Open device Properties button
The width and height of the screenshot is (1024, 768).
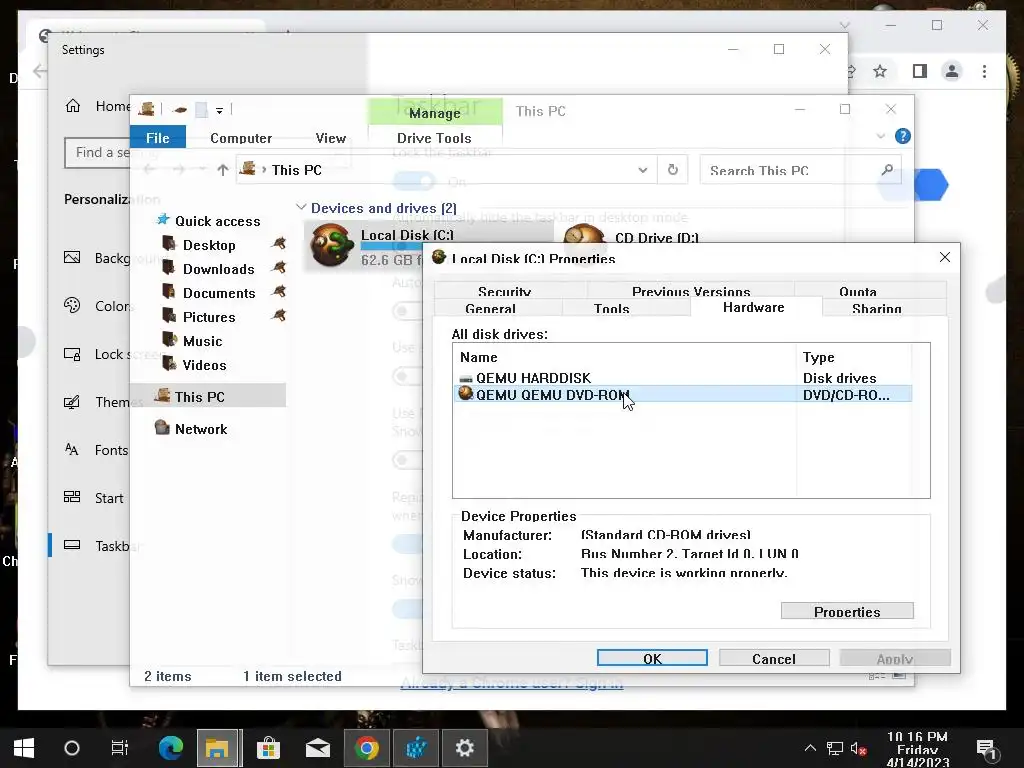(847, 611)
